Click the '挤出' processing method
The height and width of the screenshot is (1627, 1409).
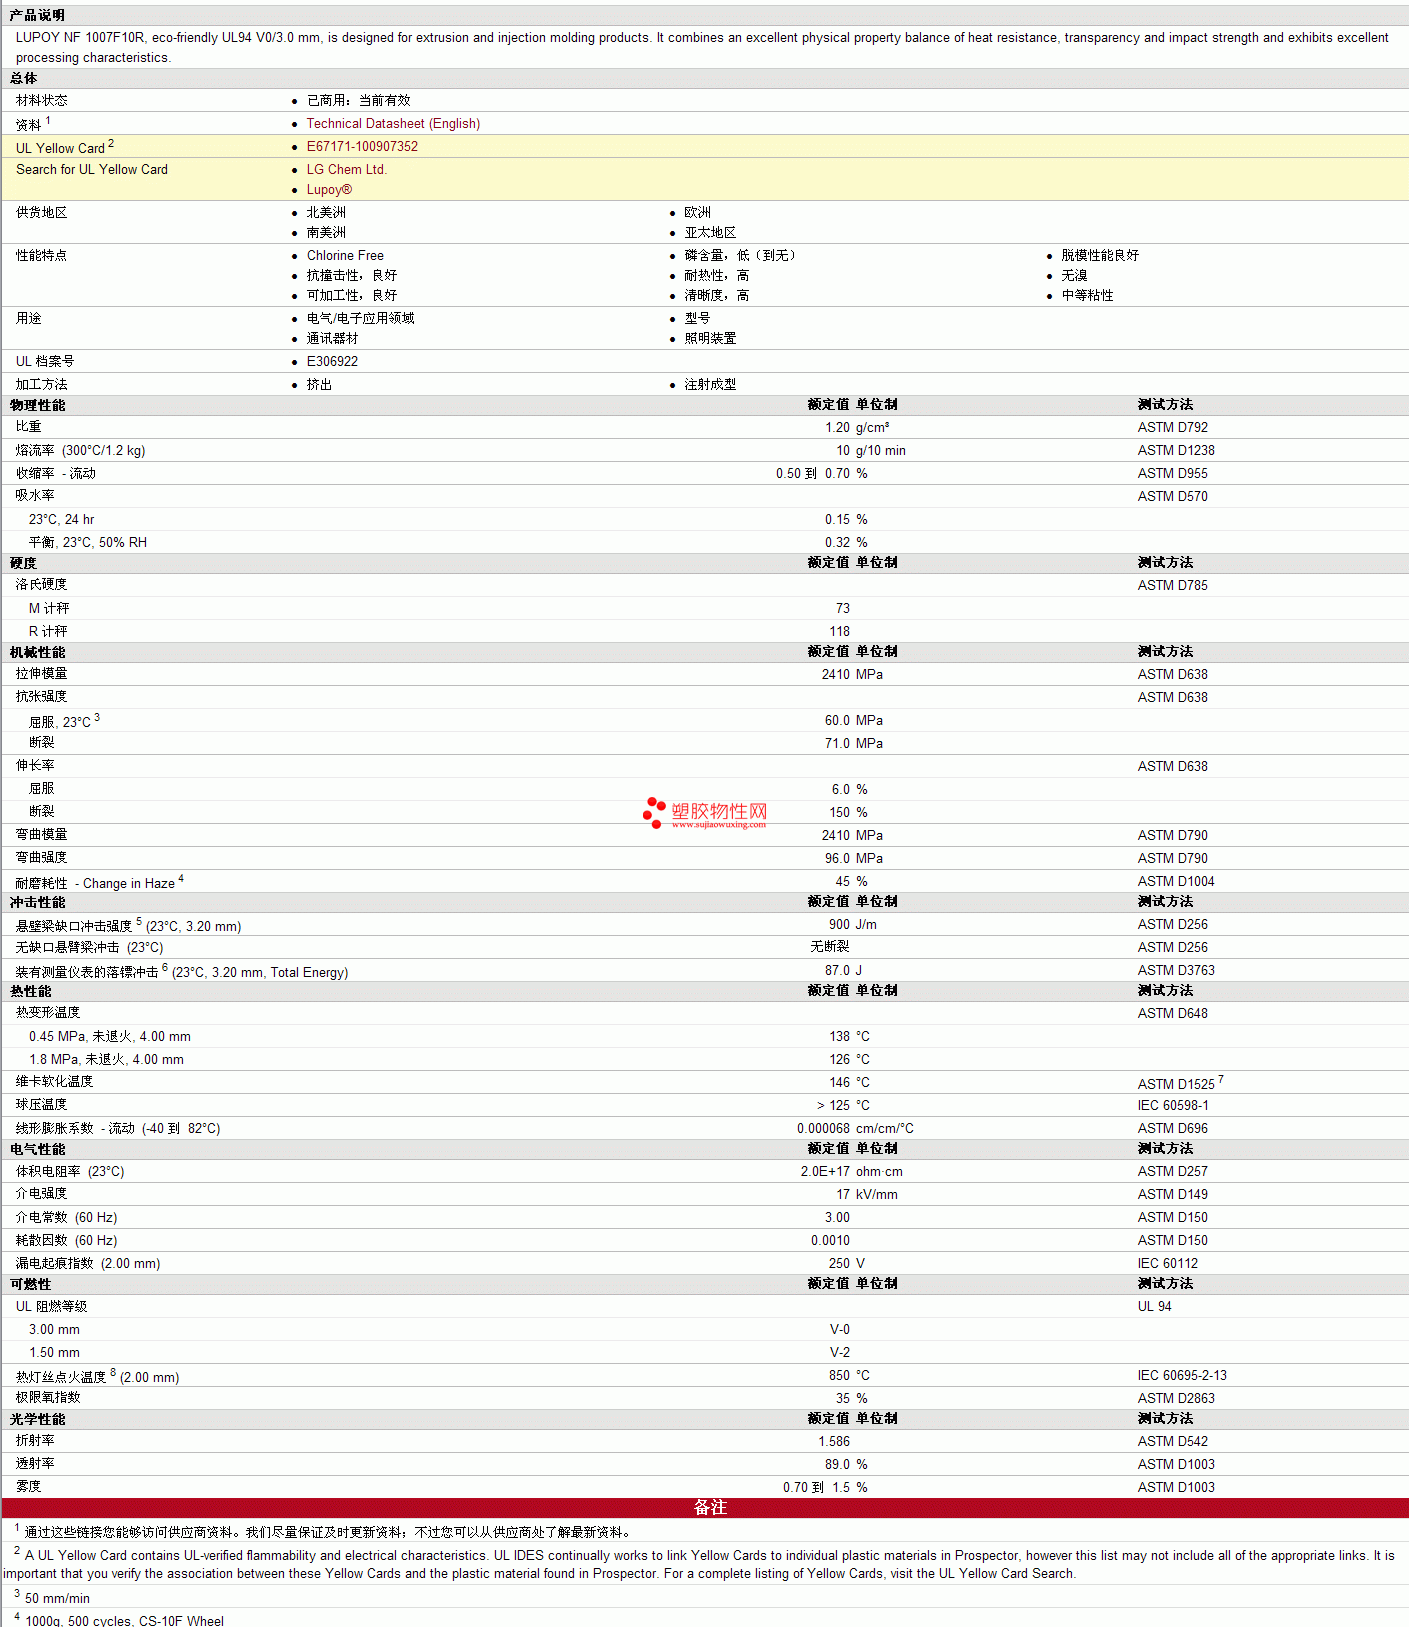click(x=319, y=385)
